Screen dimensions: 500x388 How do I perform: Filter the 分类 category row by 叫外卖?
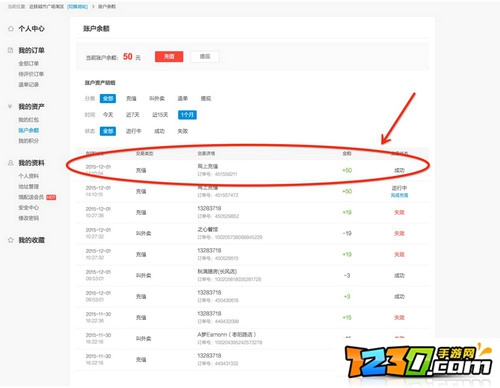(157, 98)
